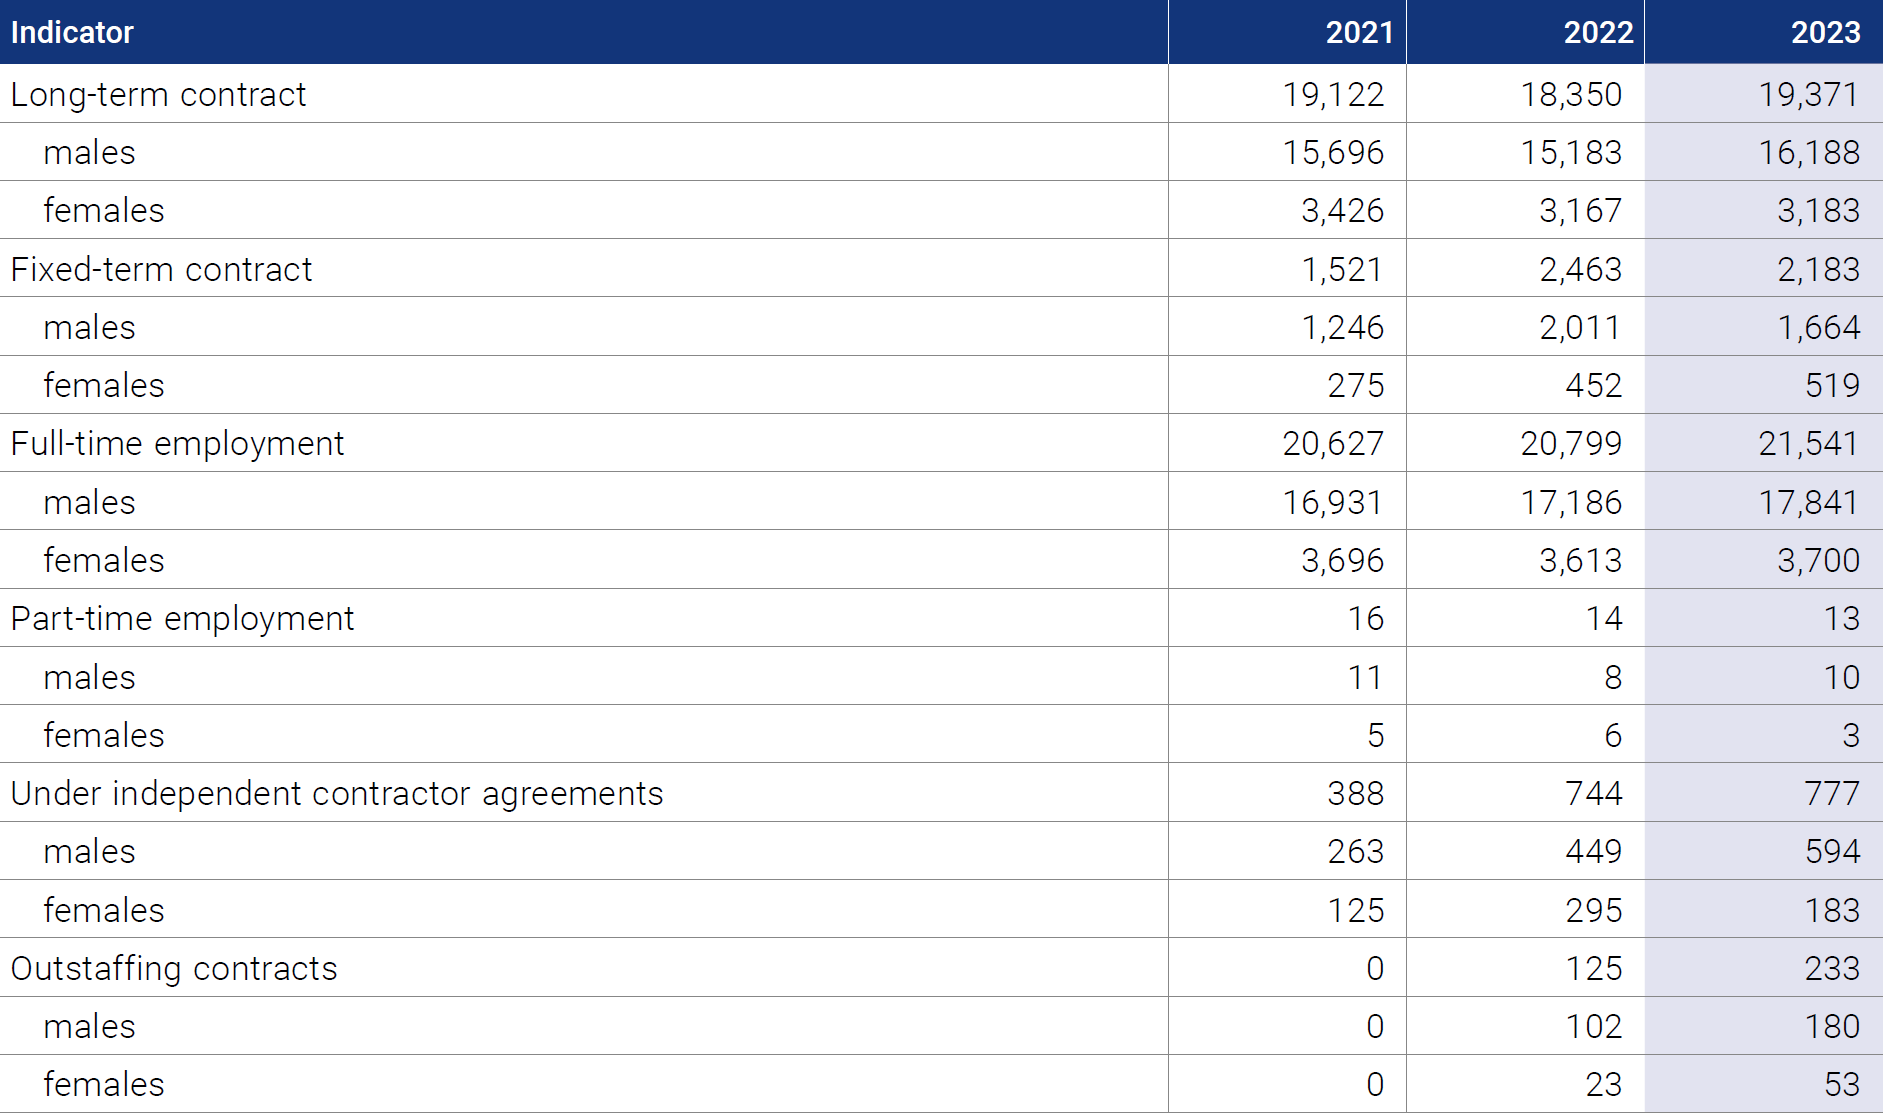Click Under independent contractor agreements label
This screenshot has height=1113, width=1883.
pyautogui.click(x=337, y=793)
